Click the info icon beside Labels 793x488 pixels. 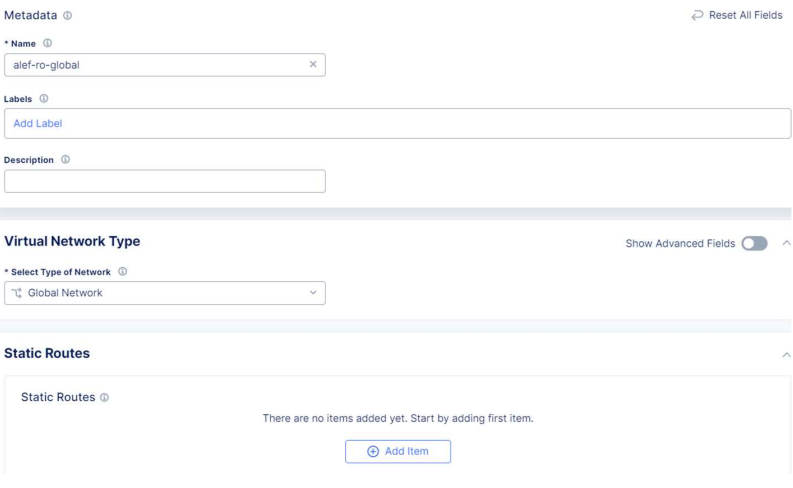point(44,99)
